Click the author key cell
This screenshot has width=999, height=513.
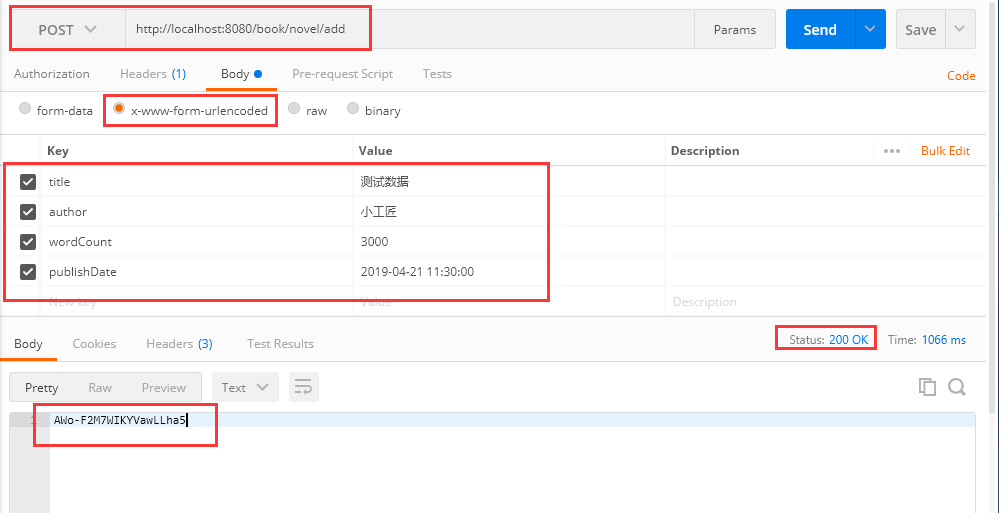(x=197, y=212)
